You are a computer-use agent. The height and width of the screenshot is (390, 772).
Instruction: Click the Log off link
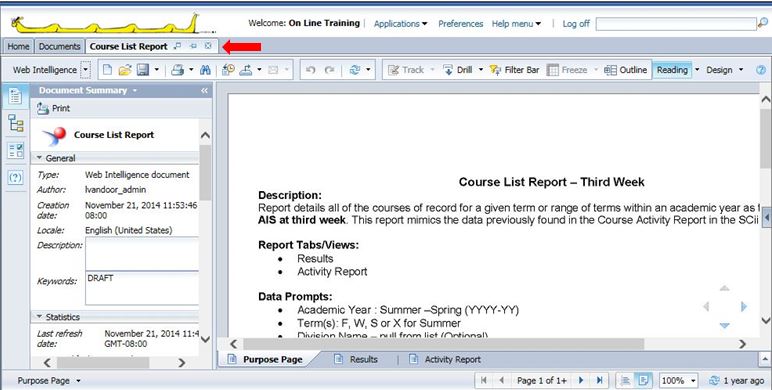tap(576, 24)
